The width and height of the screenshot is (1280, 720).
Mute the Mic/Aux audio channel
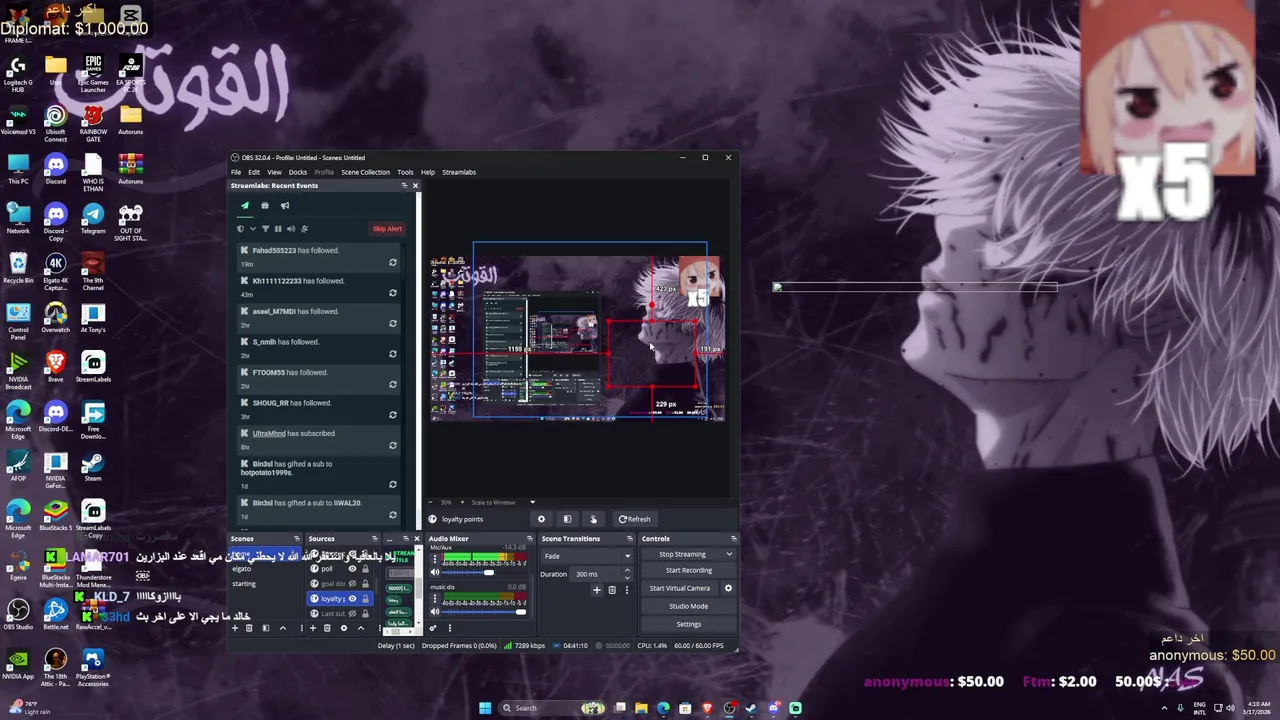(435, 572)
